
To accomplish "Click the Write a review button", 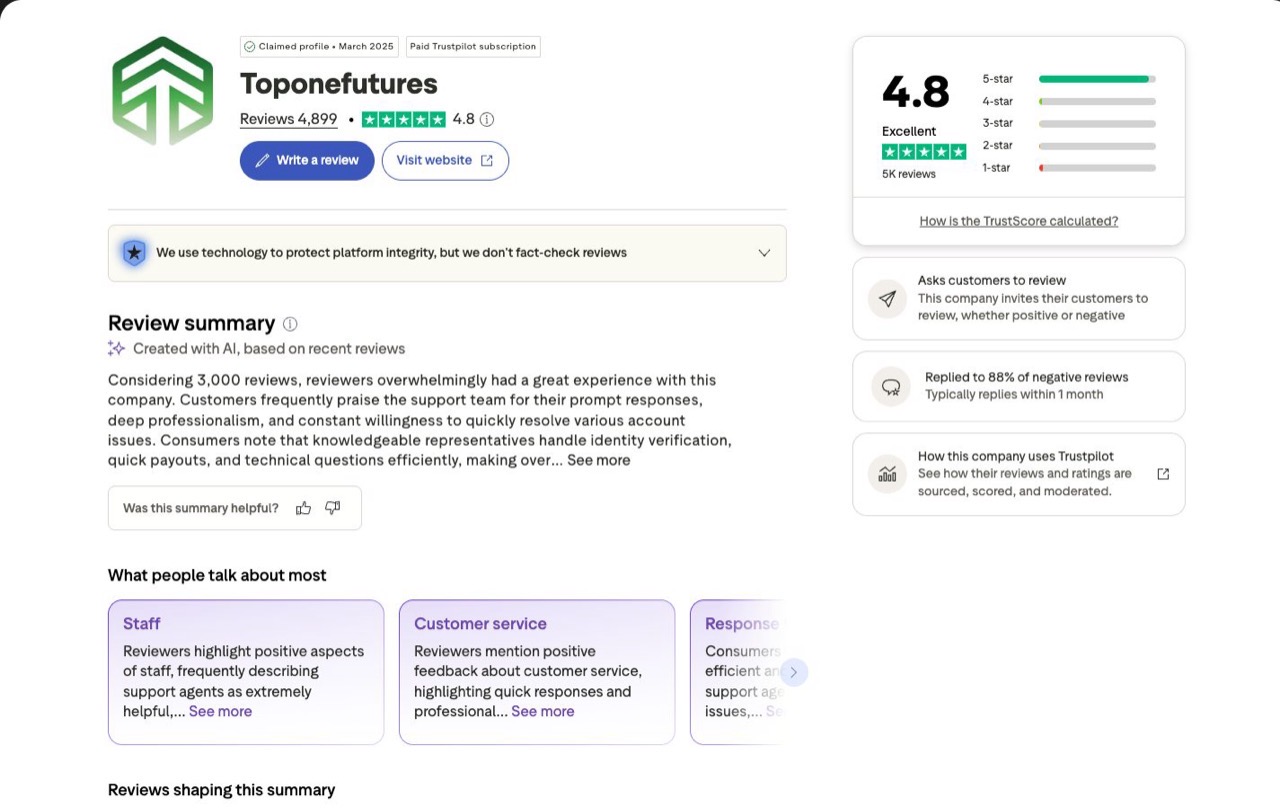I will point(307,160).
